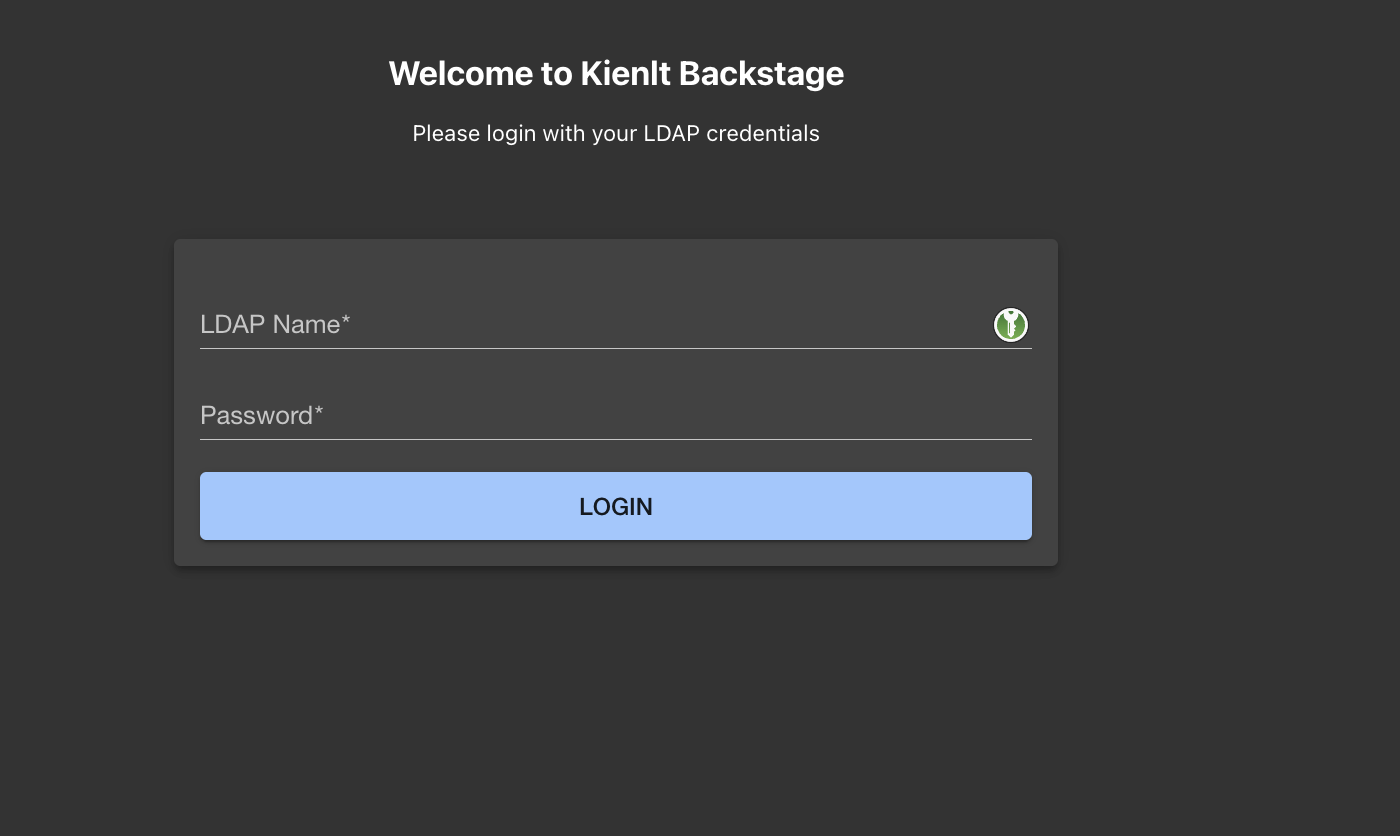Click the word "LDAP" in the subtitle
The width and height of the screenshot is (1400, 836).
tap(671, 134)
